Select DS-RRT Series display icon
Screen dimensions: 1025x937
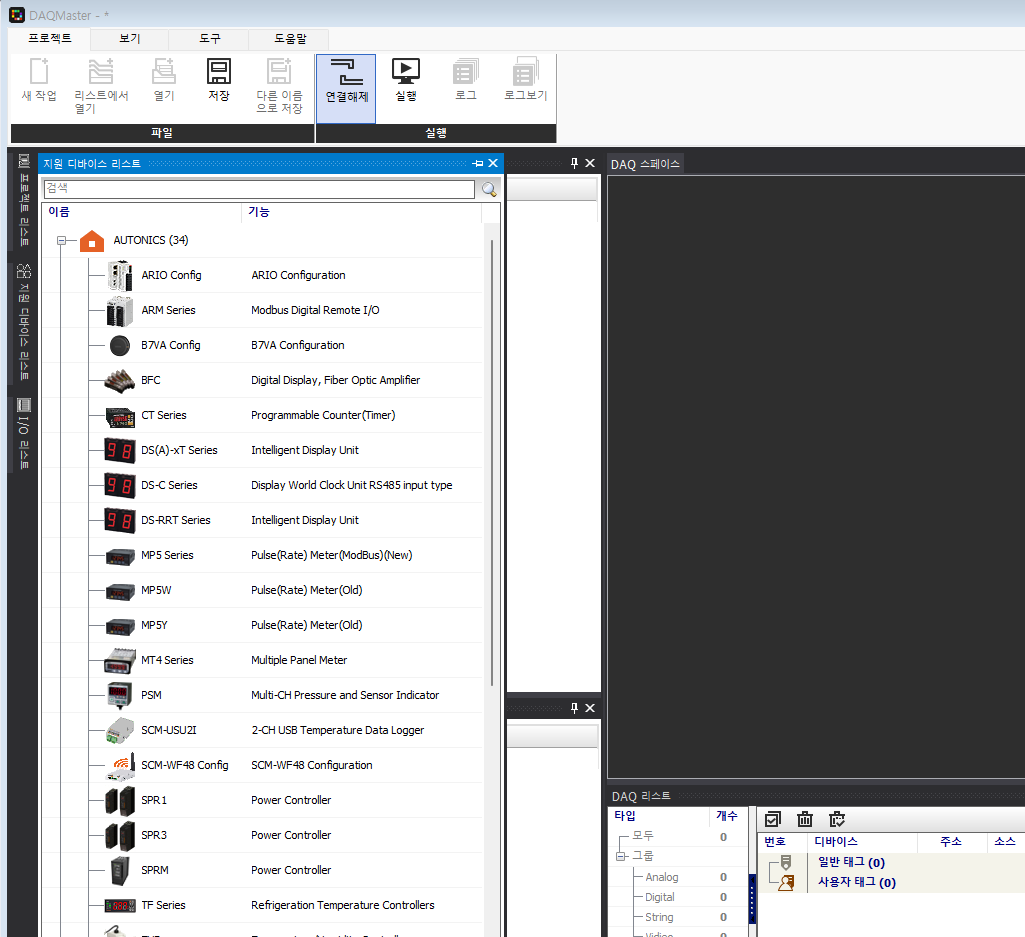click(120, 520)
